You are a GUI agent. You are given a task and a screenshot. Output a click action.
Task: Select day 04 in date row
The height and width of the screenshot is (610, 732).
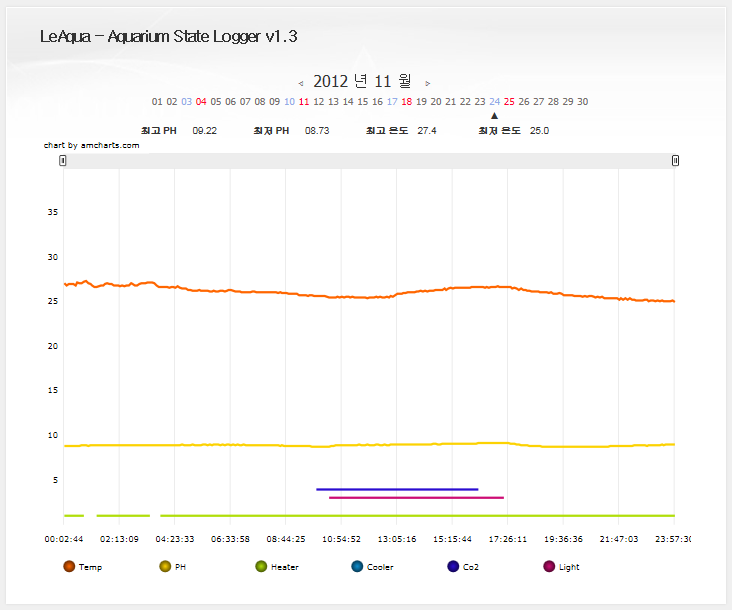click(201, 102)
